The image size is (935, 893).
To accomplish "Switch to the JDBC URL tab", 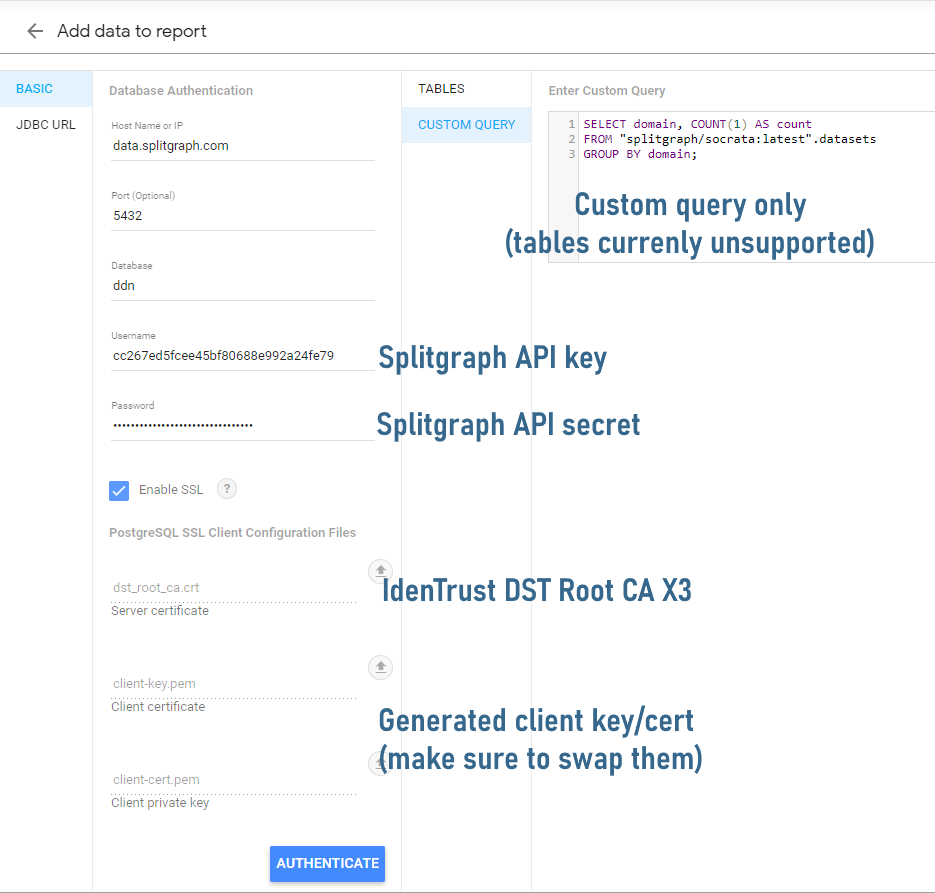I will (46, 125).
